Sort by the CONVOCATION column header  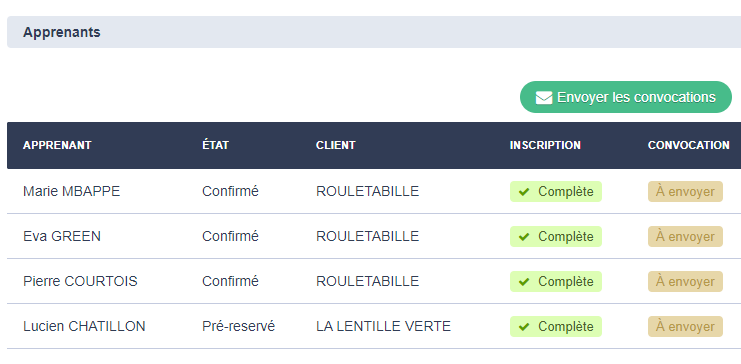pos(689,145)
